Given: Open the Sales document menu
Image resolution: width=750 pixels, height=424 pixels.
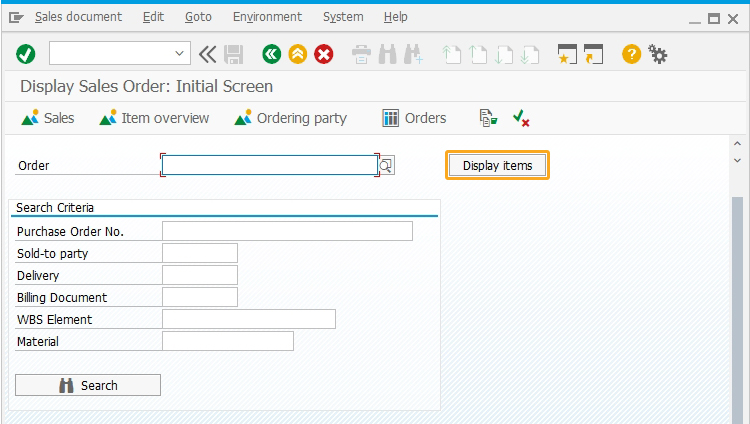Looking at the screenshot, I should (78, 17).
